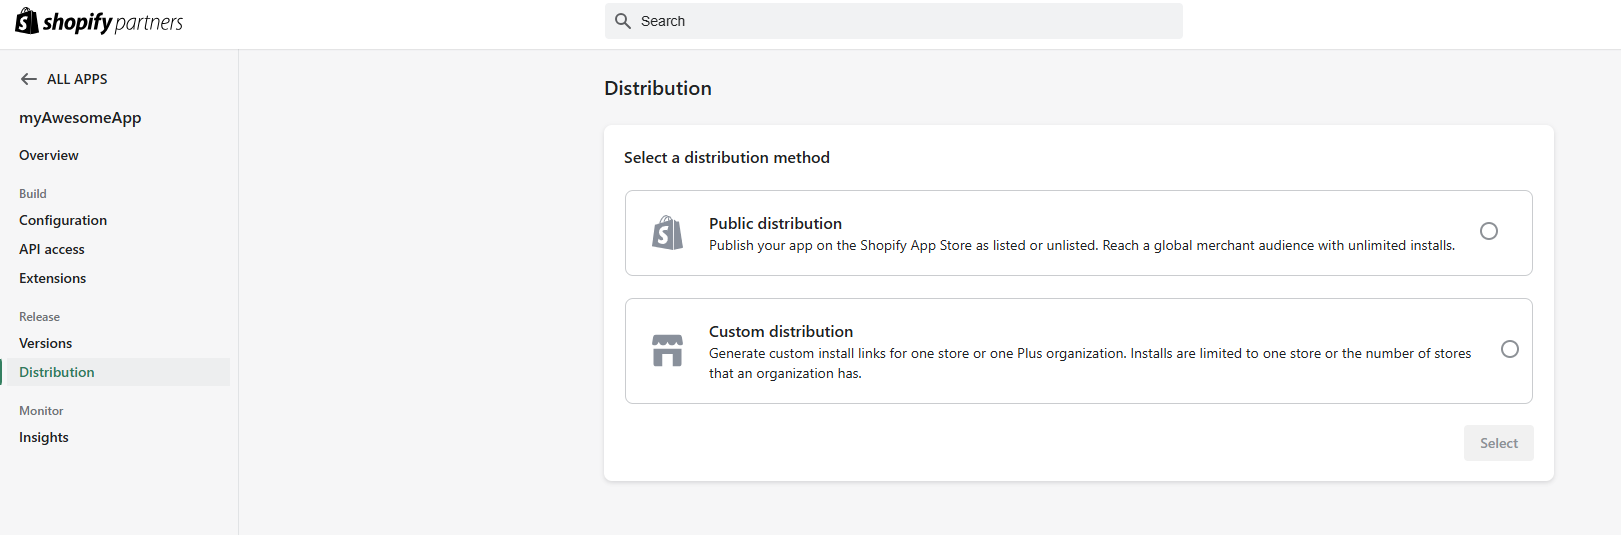Open API access settings
The image size is (1621, 535).
52,249
